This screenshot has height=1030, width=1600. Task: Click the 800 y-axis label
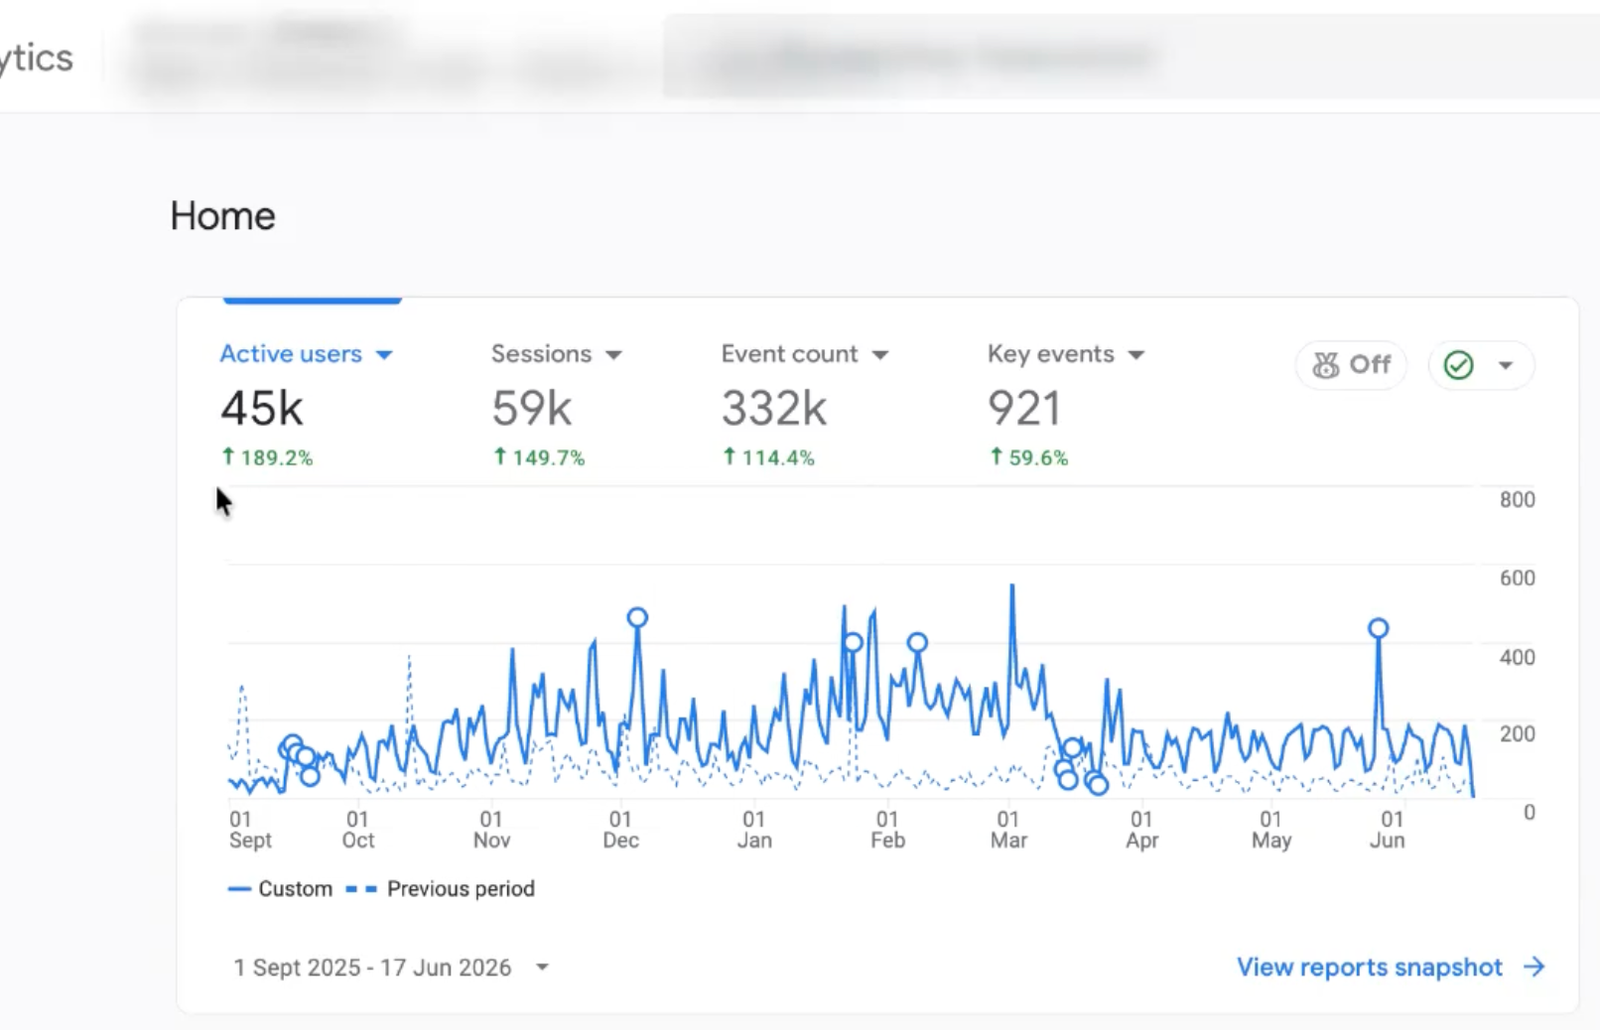tap(1517, 500)
